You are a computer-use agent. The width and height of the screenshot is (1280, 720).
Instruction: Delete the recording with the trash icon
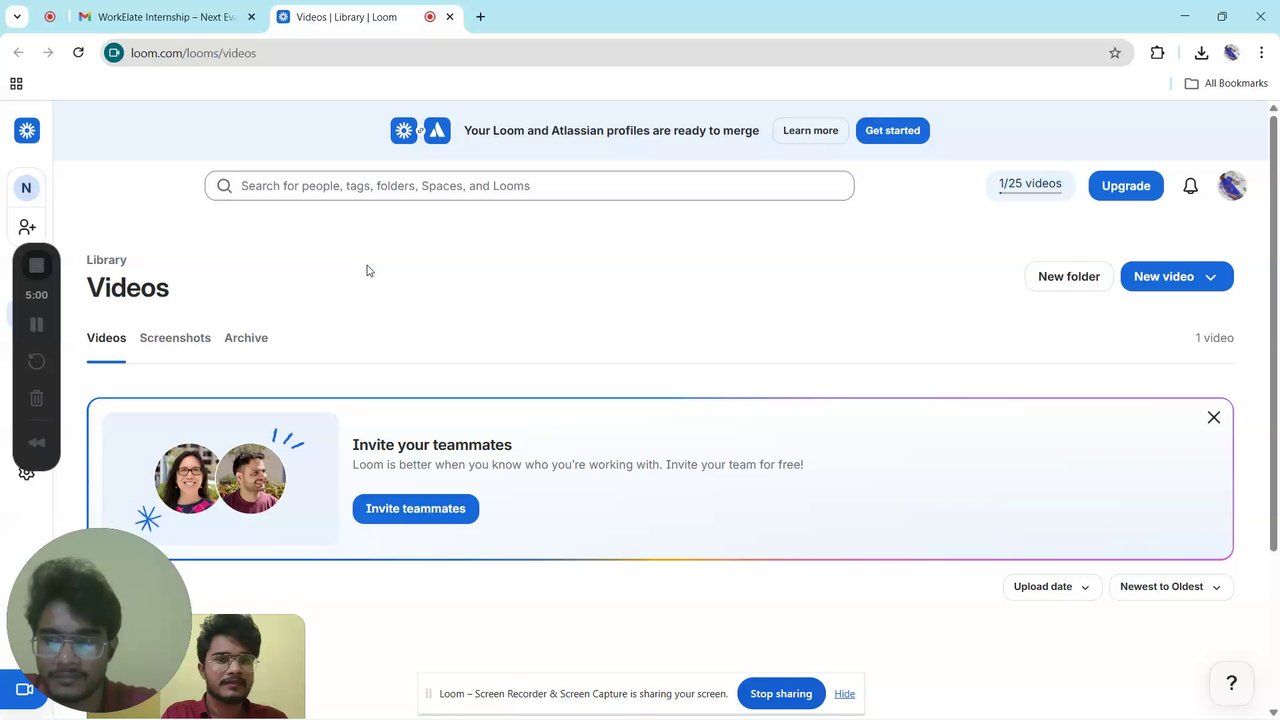tap(36, 398)
